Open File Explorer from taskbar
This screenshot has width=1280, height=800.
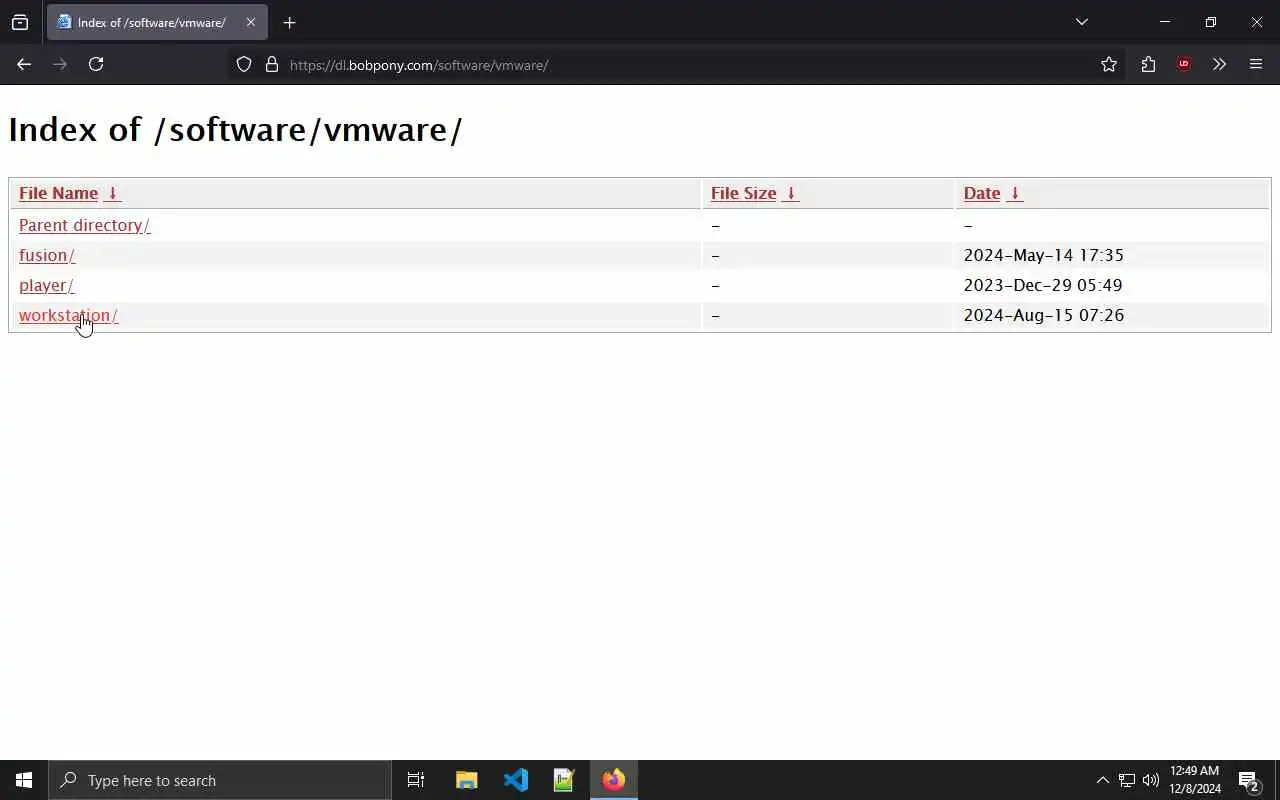466,780
